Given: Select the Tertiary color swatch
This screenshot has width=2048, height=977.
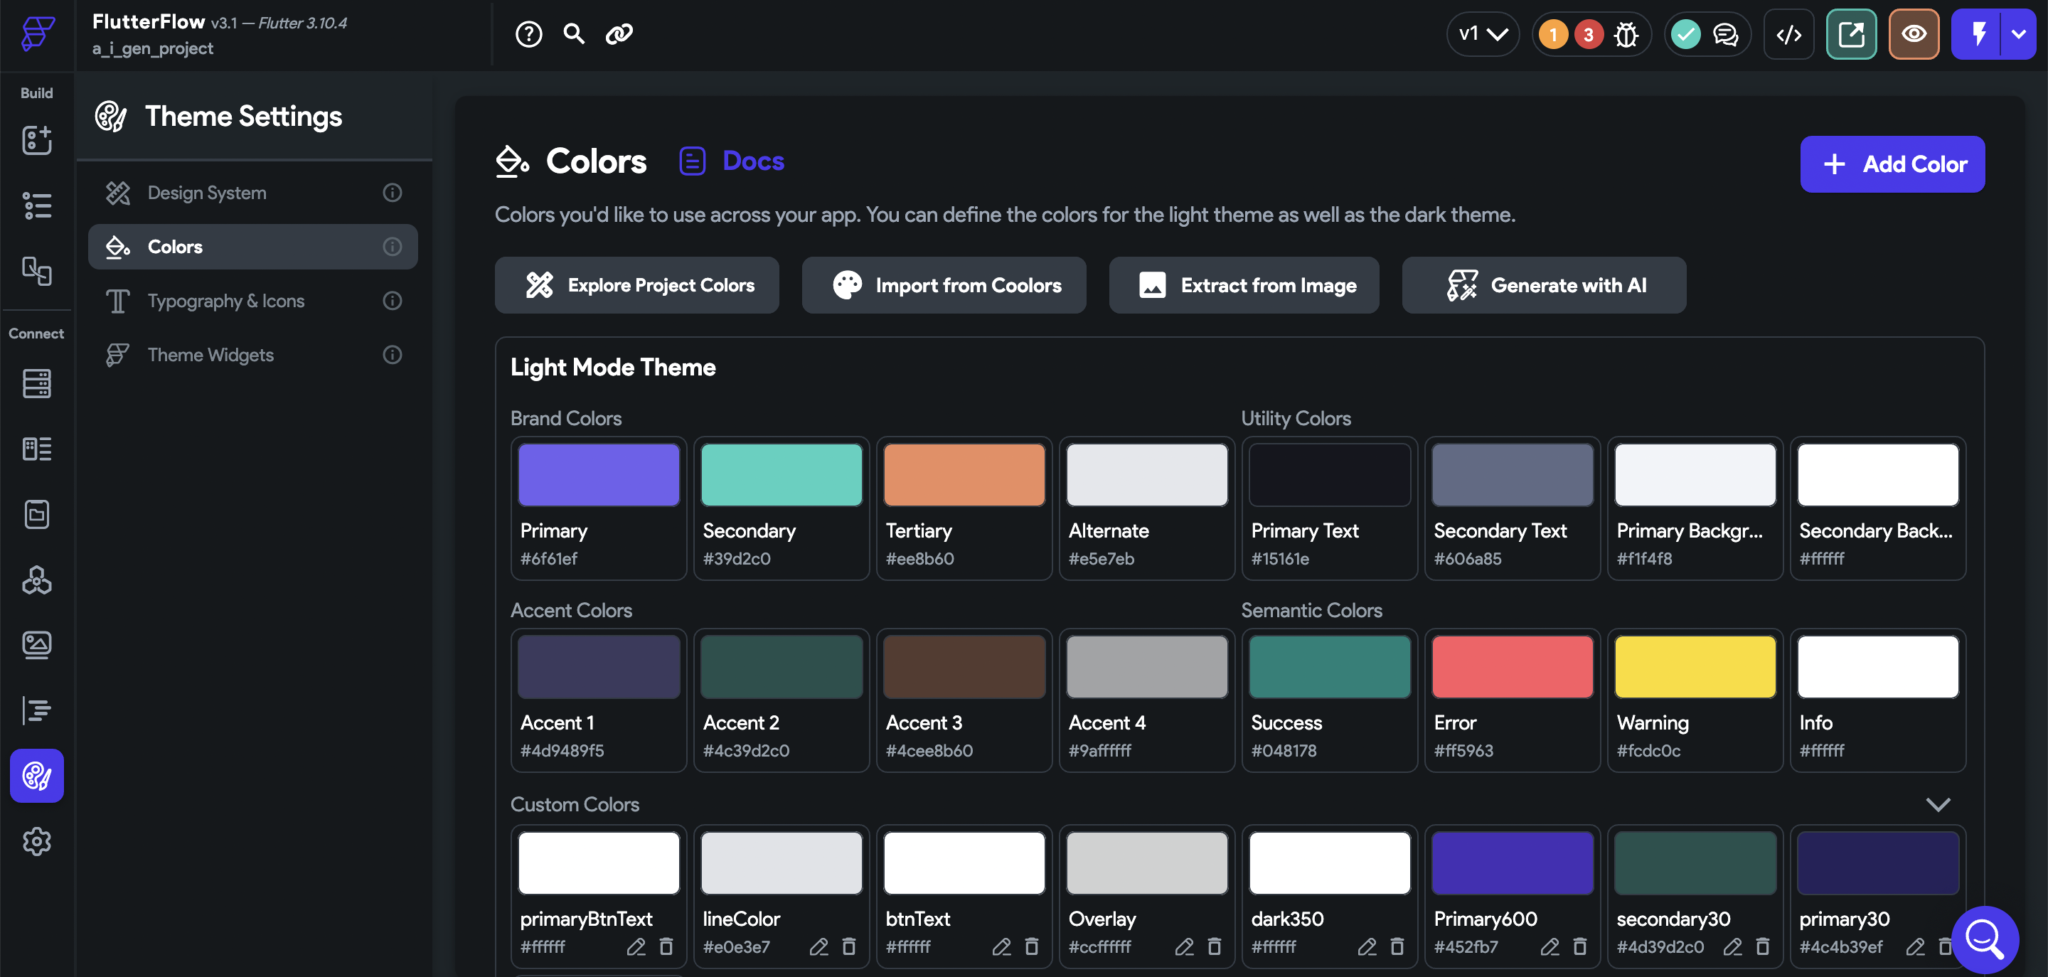Looking at the screenshot, I should [964, 476].
